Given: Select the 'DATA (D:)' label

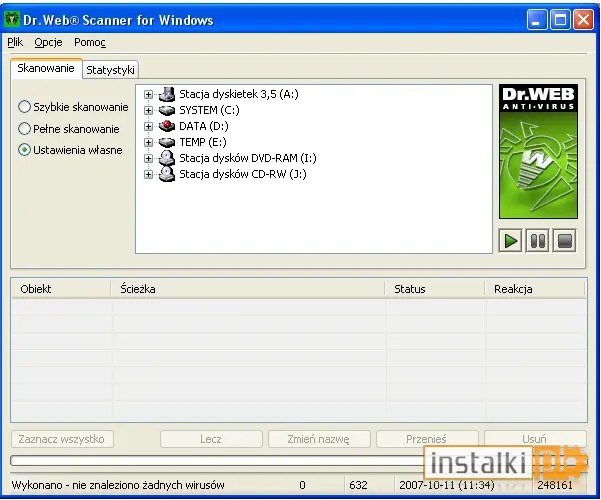Looking at the screenshot, I should click(x=204, y=126).
